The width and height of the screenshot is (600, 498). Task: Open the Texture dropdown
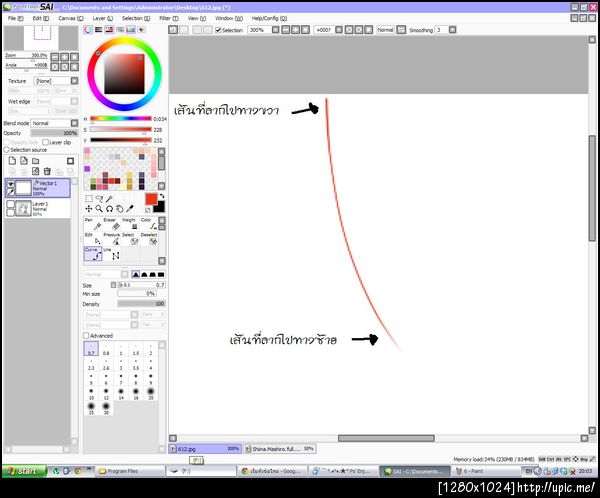(75, 81)
